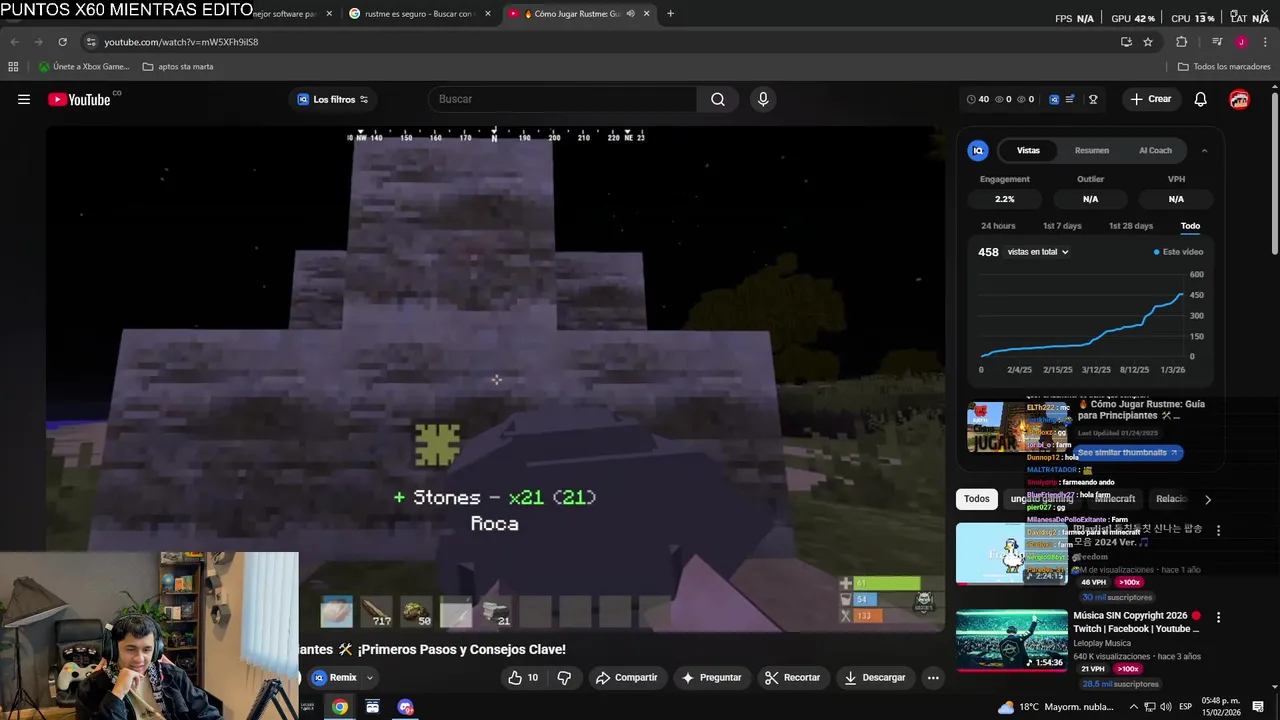Viewport: 1280px width, 720px height.
Task: Switch to the rustme es seguro tab
Action: coord(418,14)
